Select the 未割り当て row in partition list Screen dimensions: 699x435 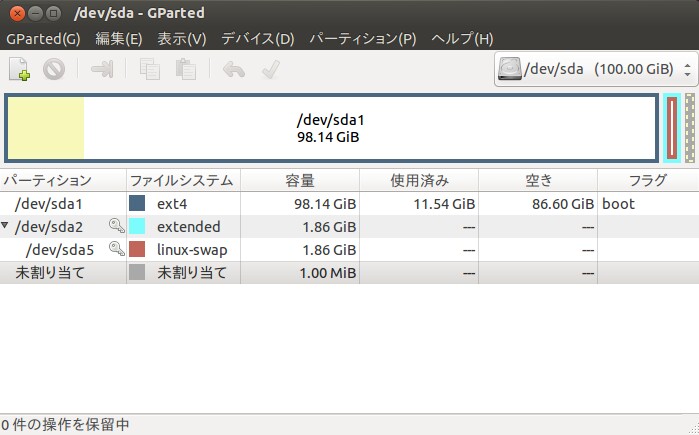[x=50, y=272]
